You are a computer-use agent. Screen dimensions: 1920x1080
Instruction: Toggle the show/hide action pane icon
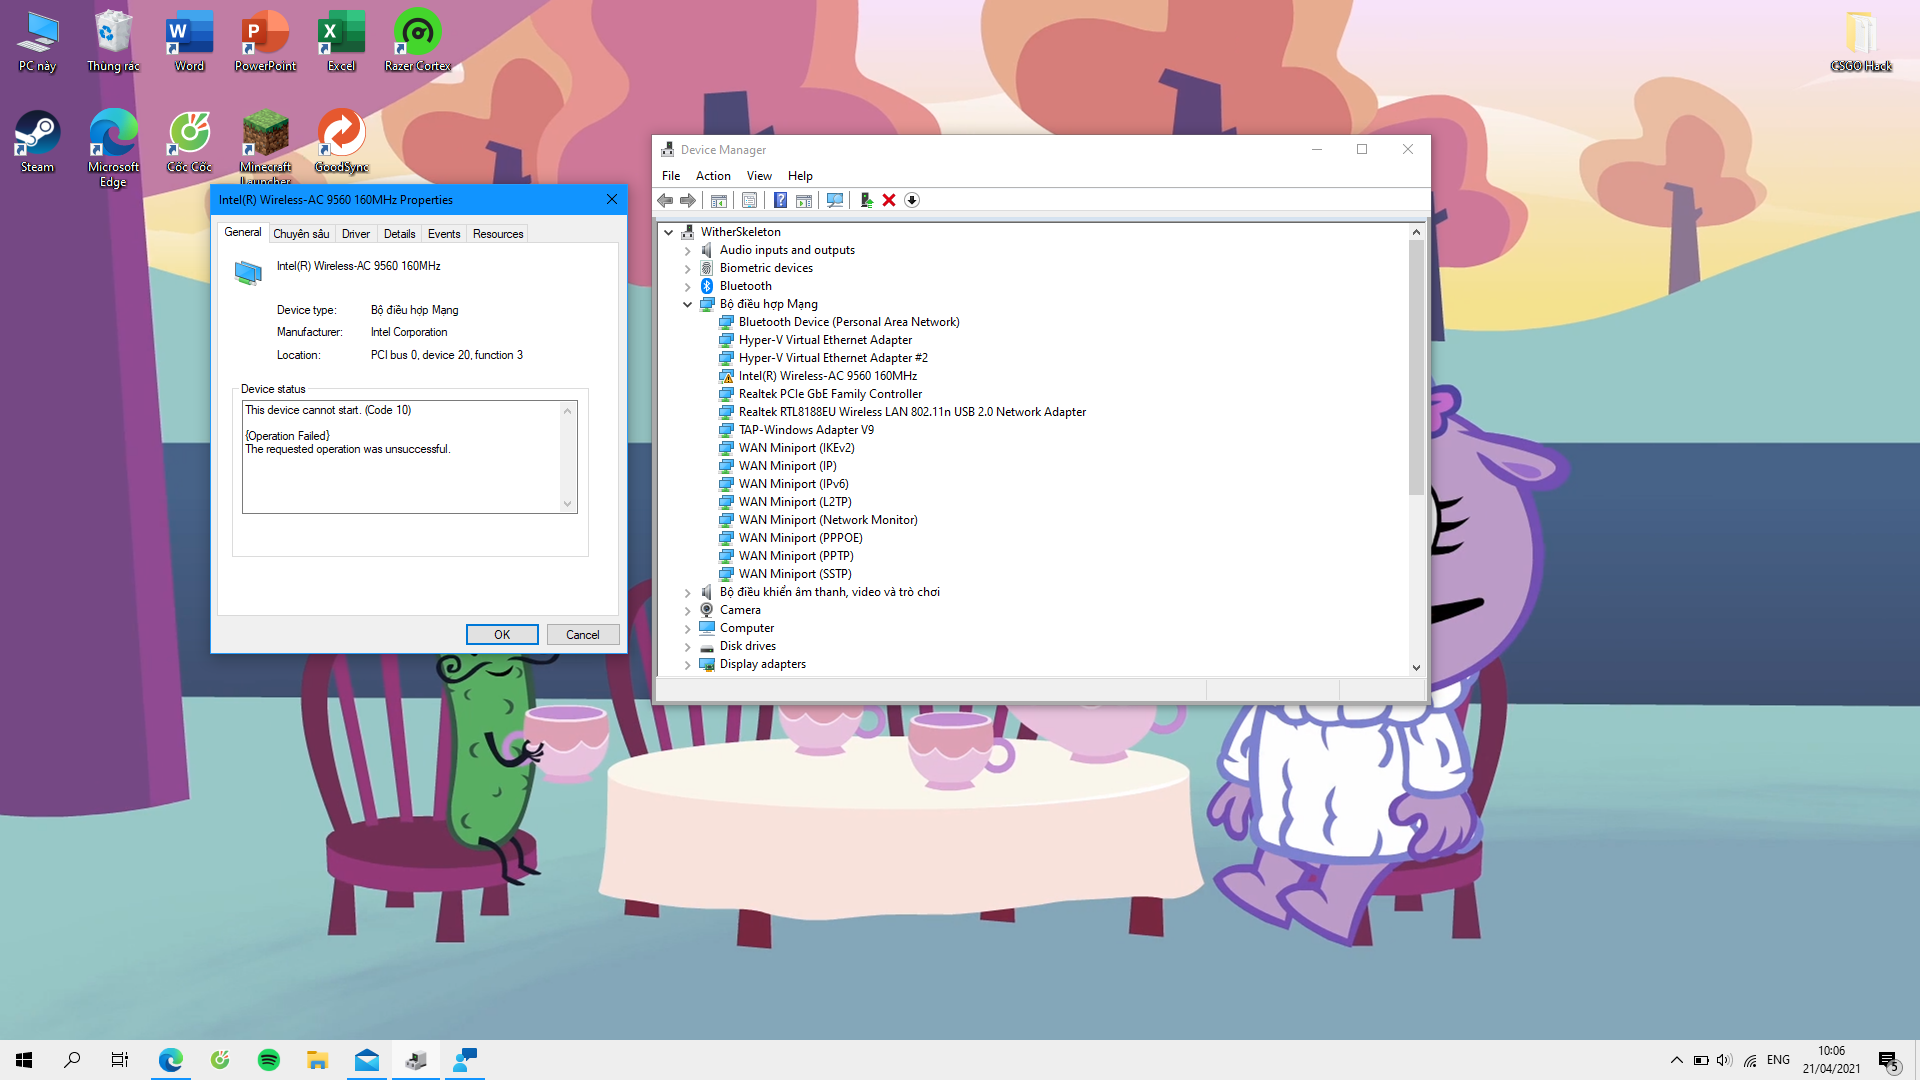(x=804, y=200)
